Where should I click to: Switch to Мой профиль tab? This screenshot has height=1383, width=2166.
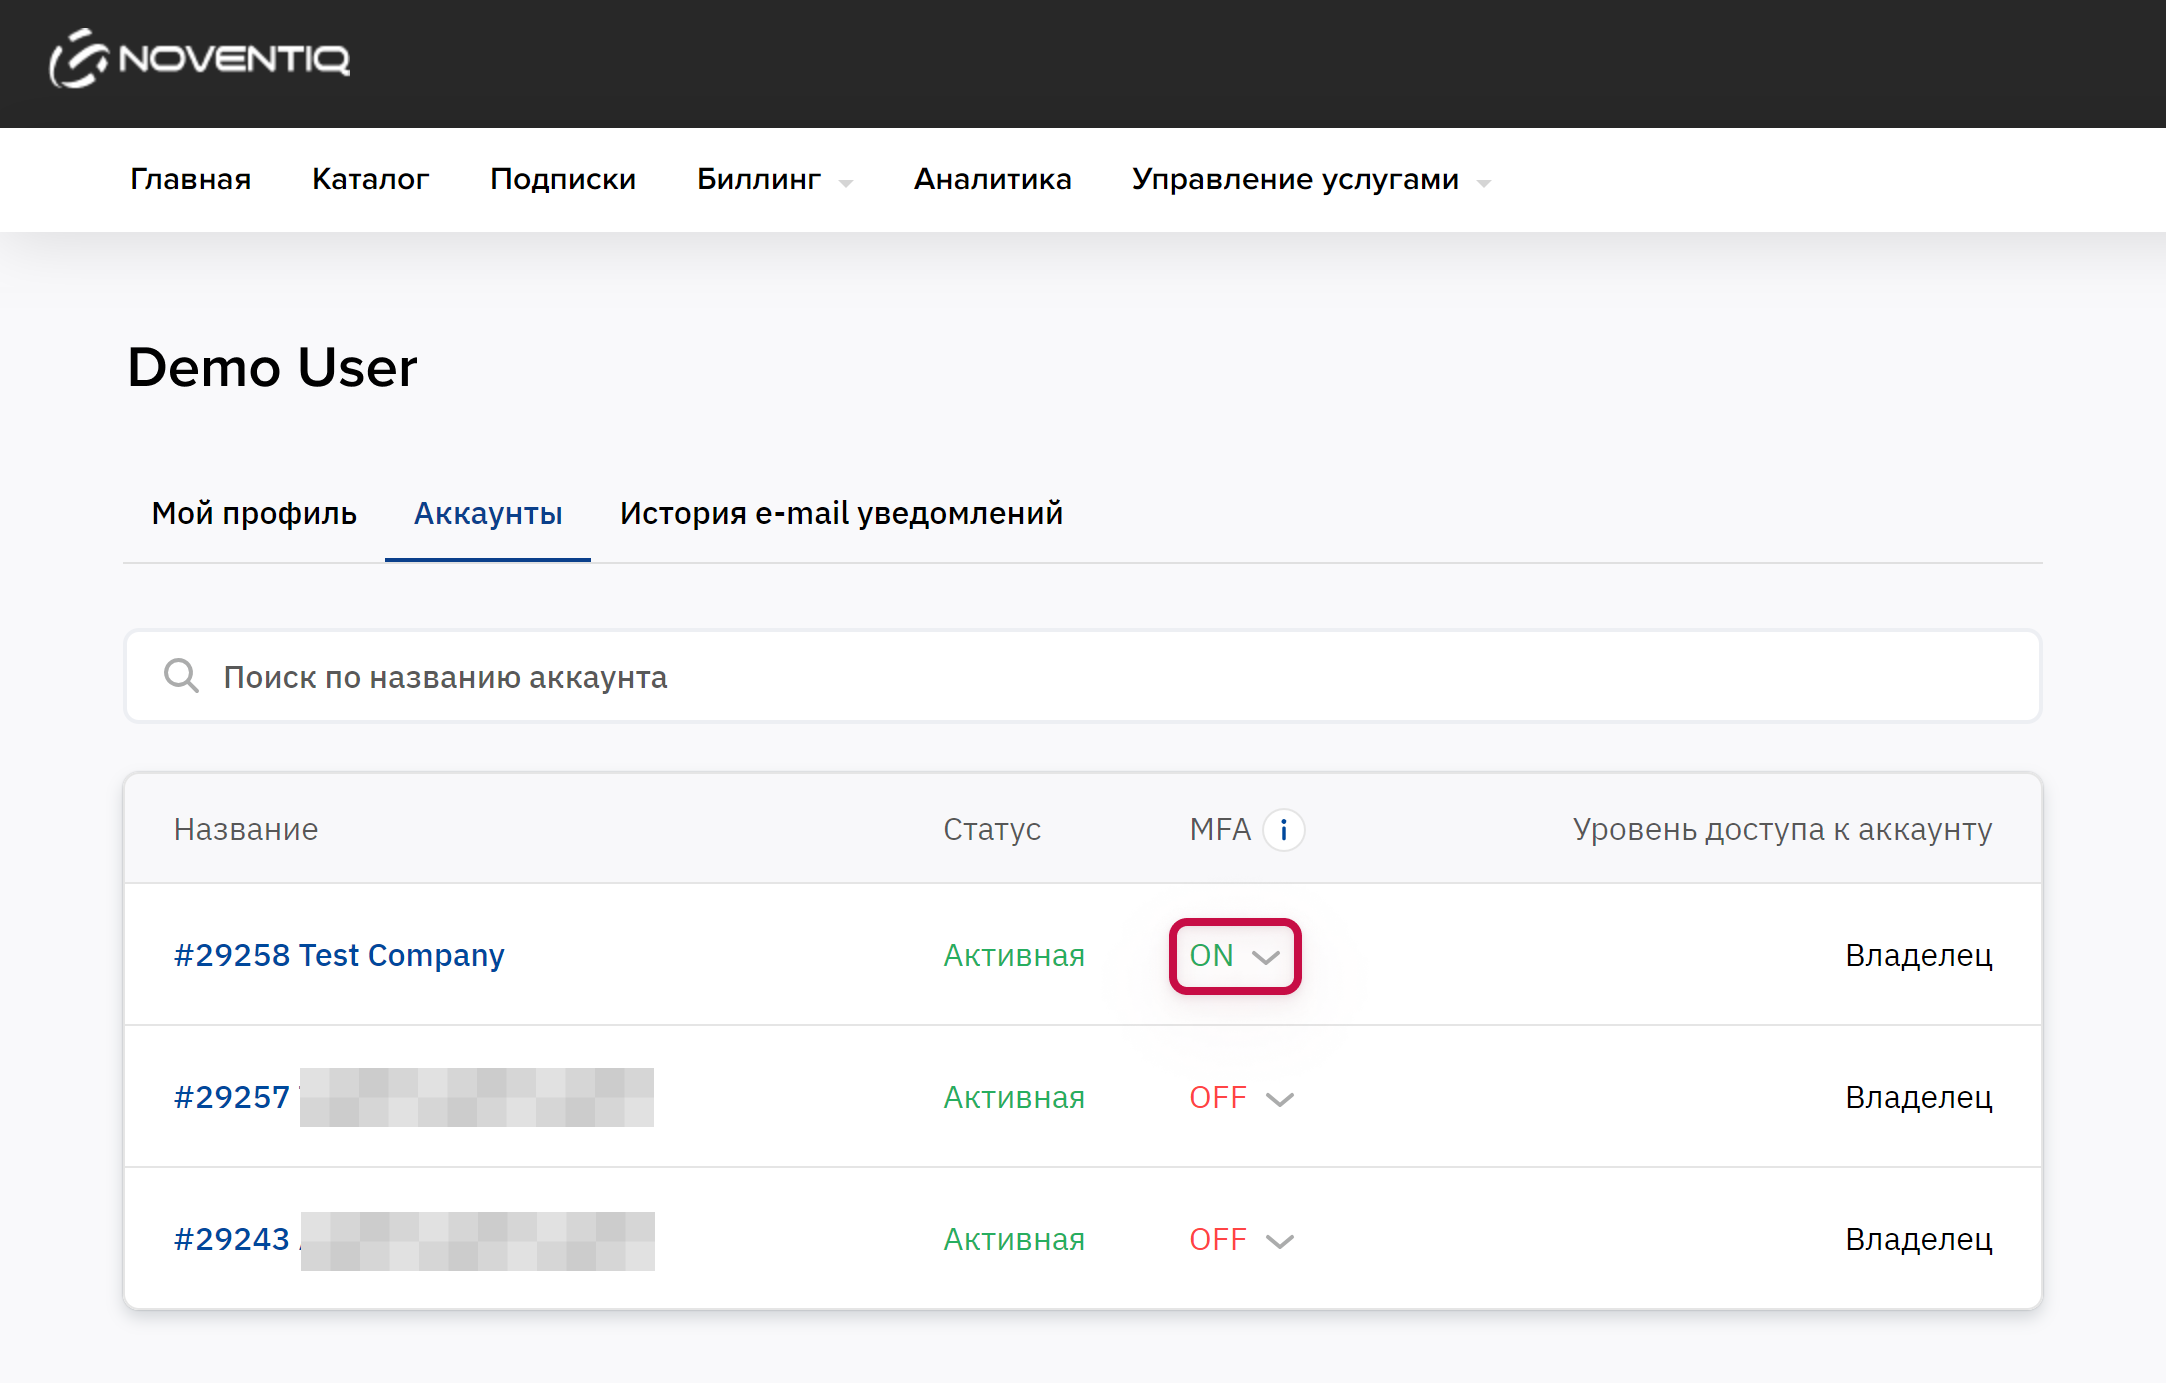(254, 513)
